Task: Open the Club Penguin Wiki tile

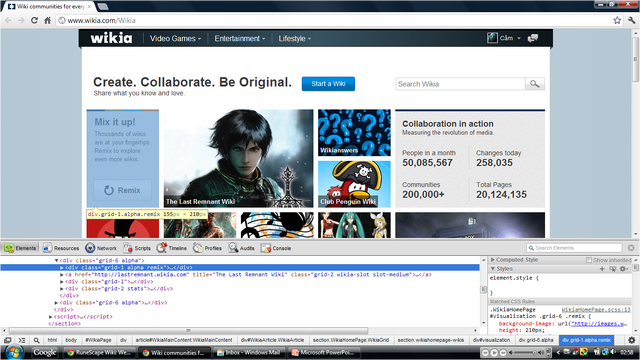Action: coord(354,184)
